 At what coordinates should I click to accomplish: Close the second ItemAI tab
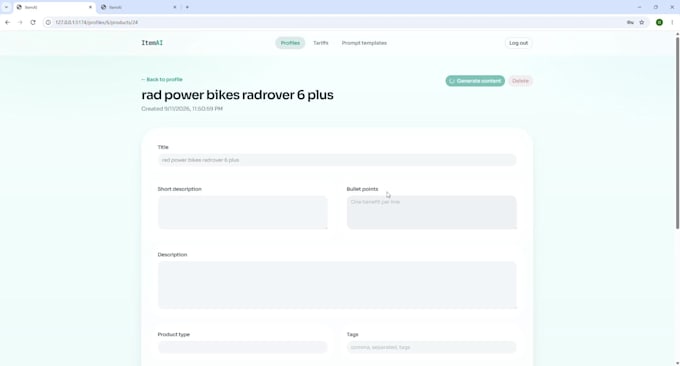coord(175,7)
